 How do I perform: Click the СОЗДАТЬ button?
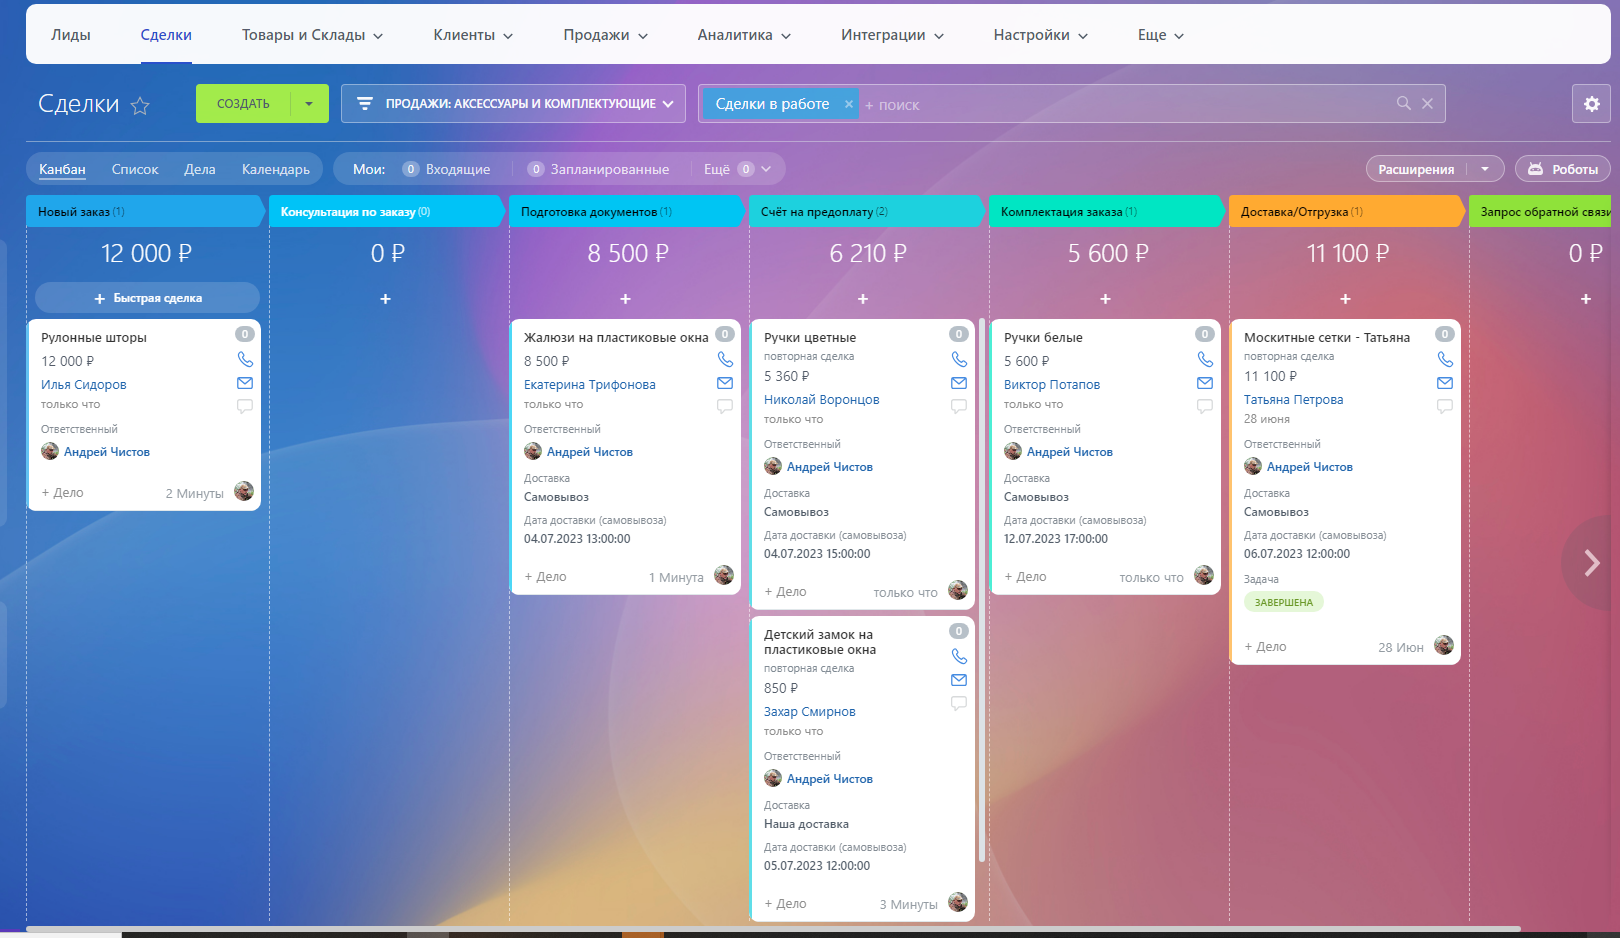point(243,104)
